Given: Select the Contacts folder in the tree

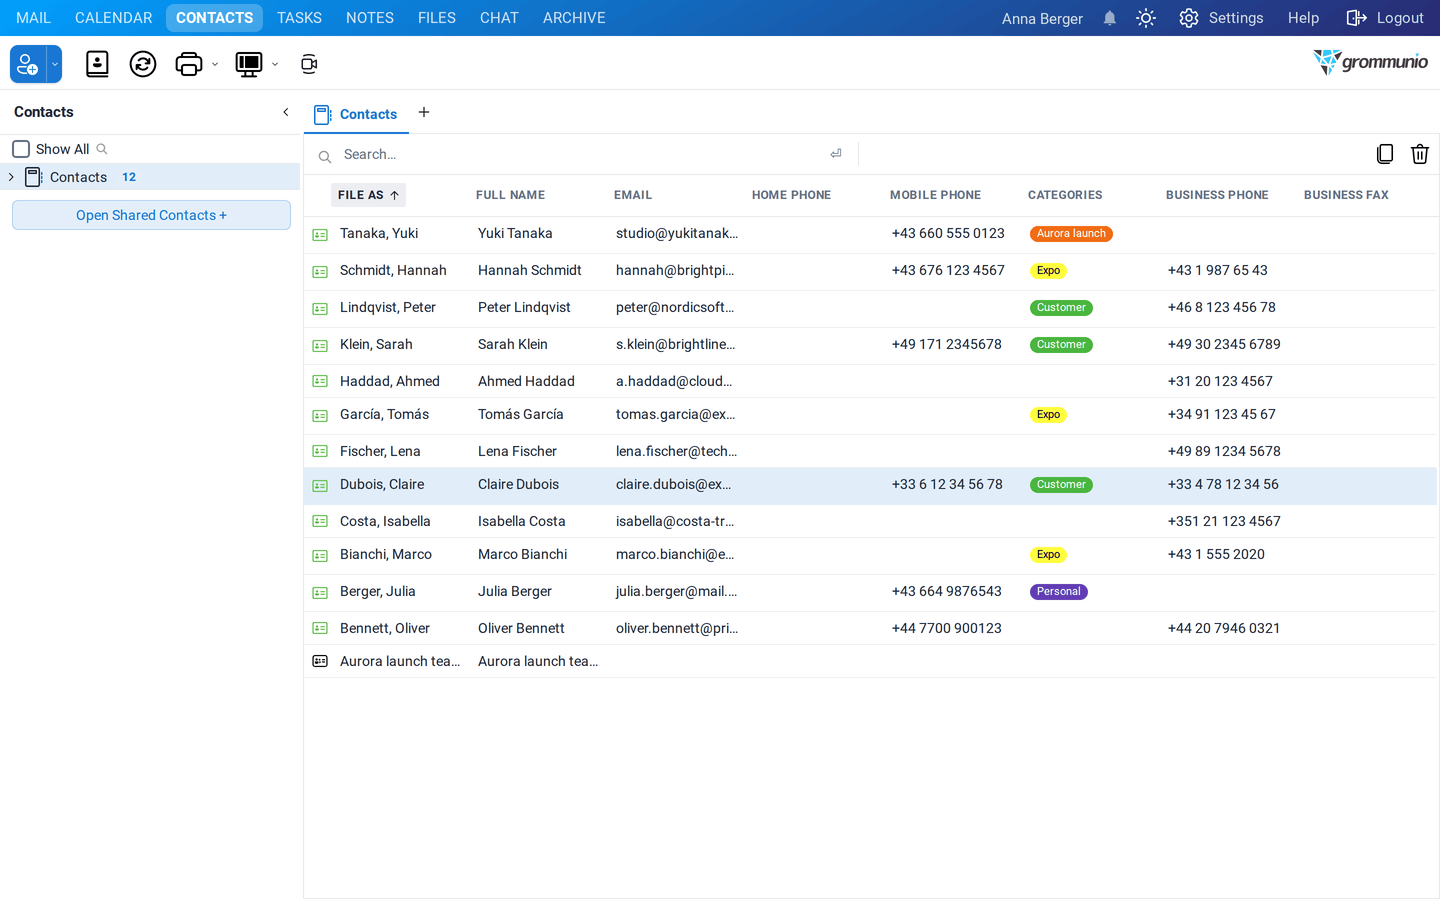Looking at the screenshot, I should pyautogui.click(x=150, y=177).
